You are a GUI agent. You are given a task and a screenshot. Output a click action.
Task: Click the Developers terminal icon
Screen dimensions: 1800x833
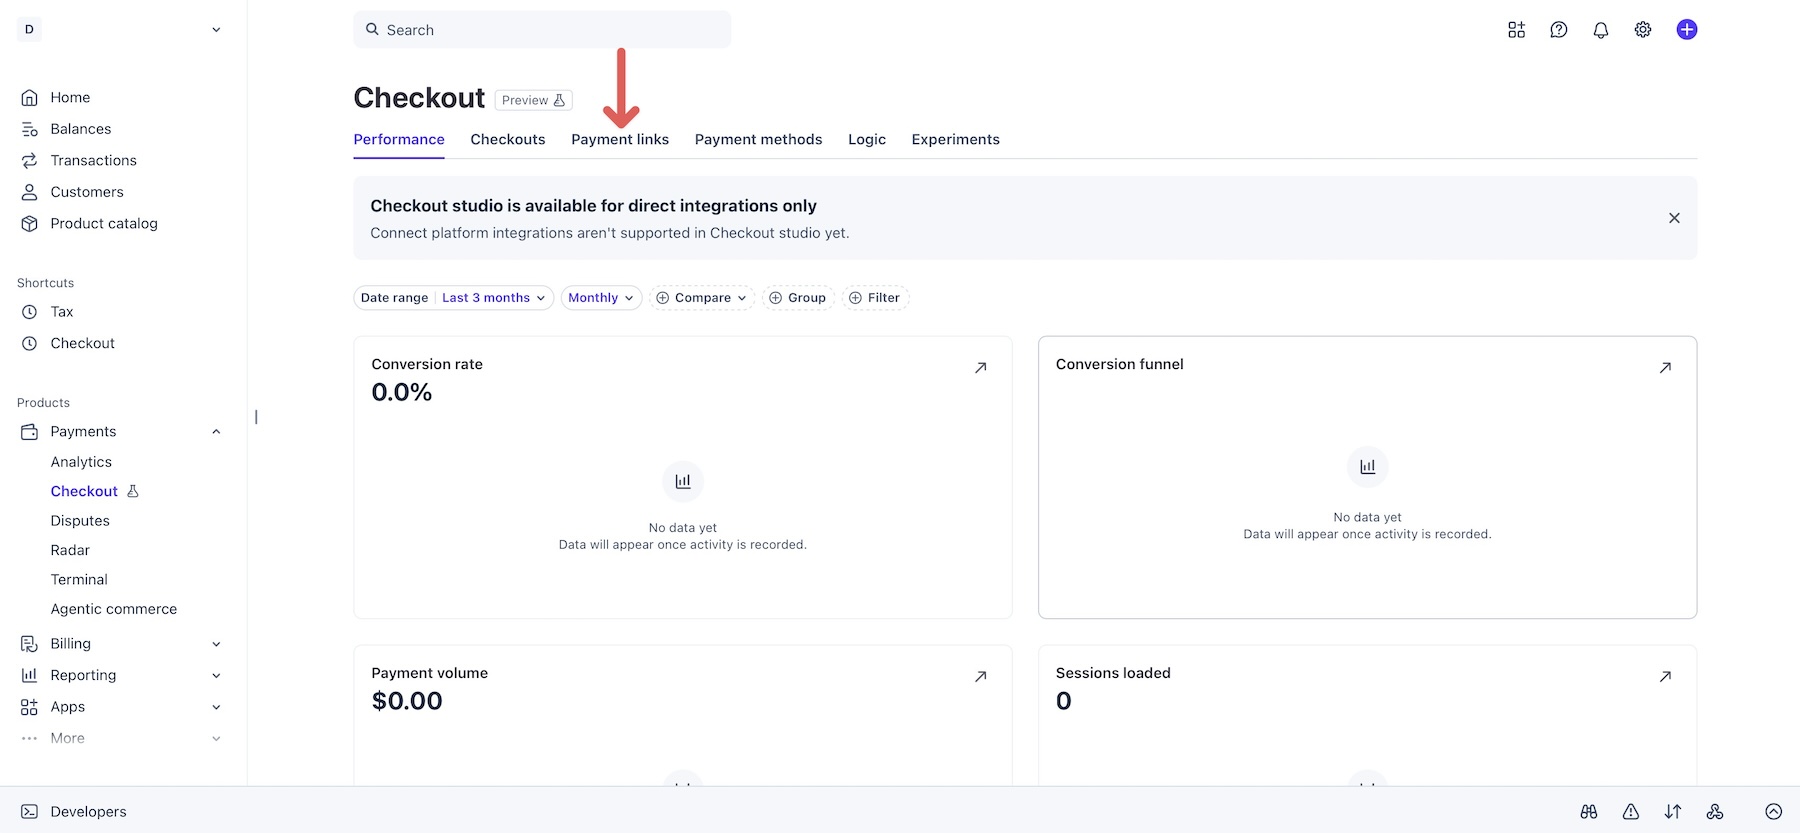coord(30,812)
